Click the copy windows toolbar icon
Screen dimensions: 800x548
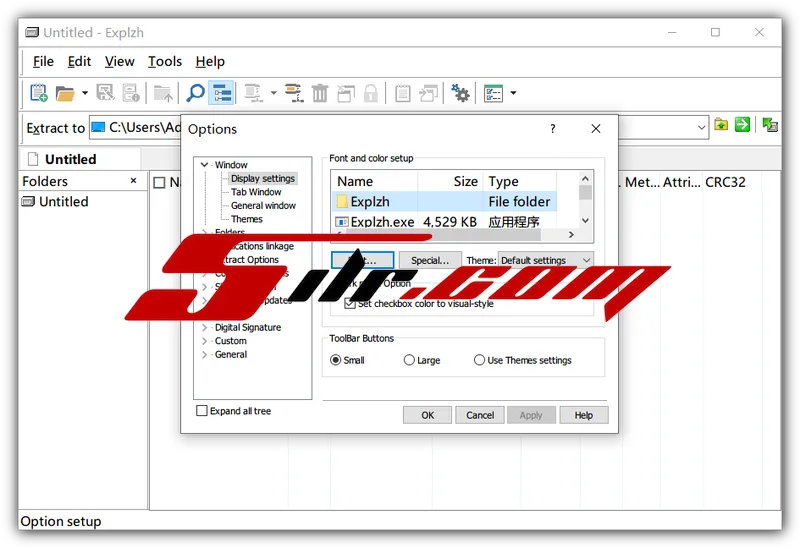[x=428, y=93]
